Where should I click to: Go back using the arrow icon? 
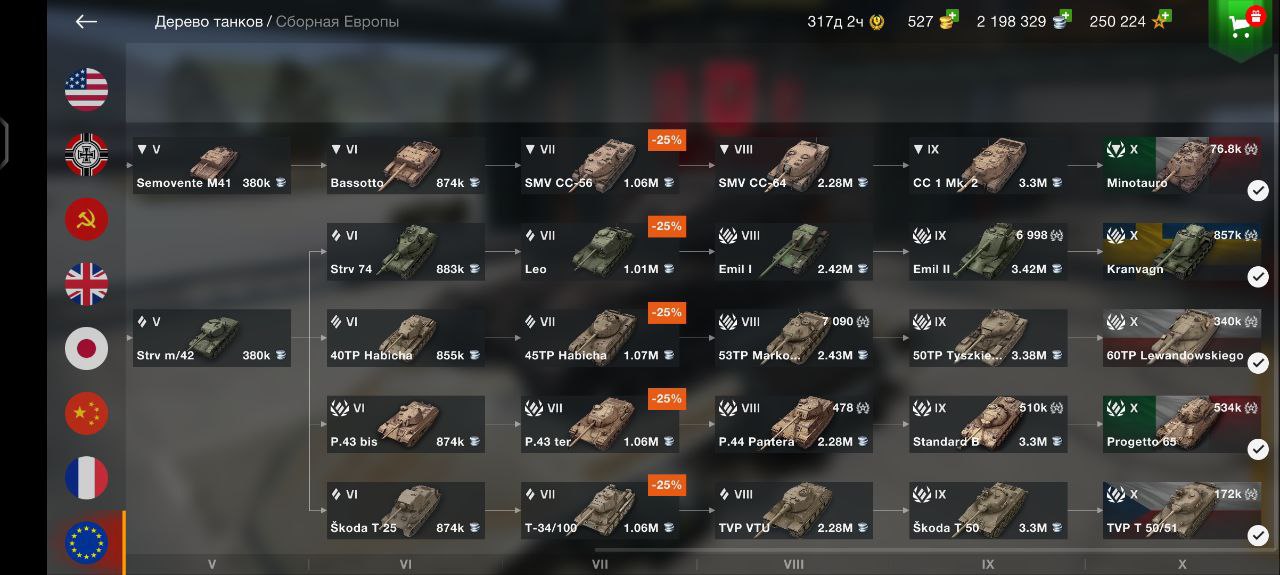(x=86, y=22)
